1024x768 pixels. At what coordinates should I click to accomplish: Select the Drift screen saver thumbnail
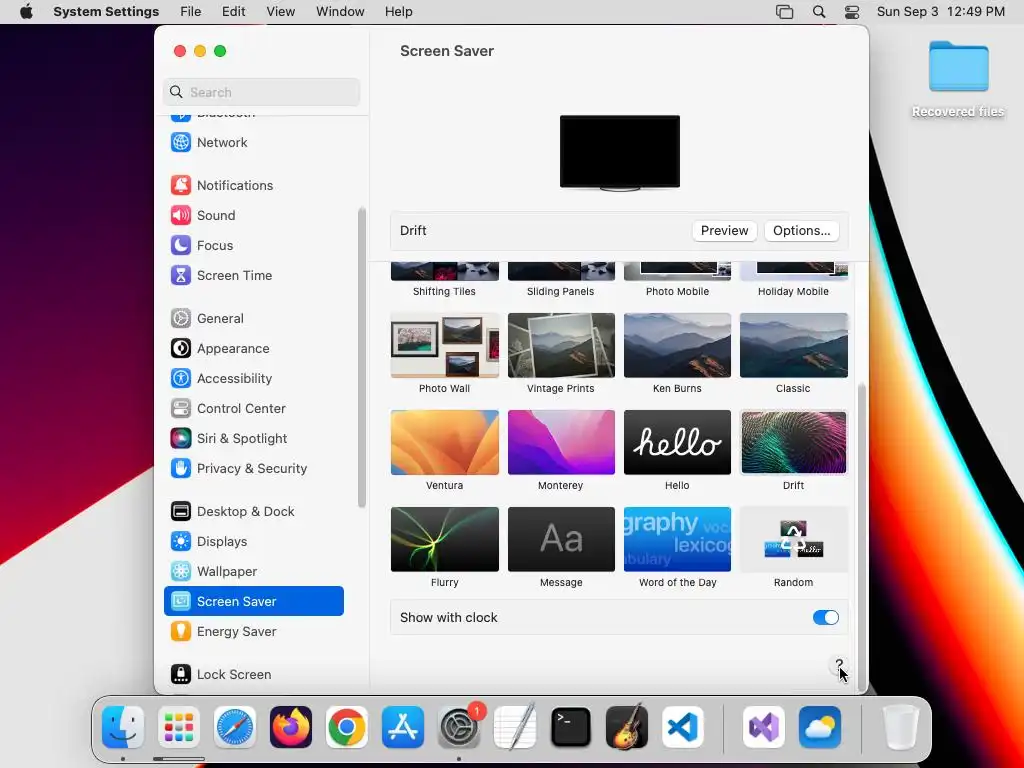(793, 442)
